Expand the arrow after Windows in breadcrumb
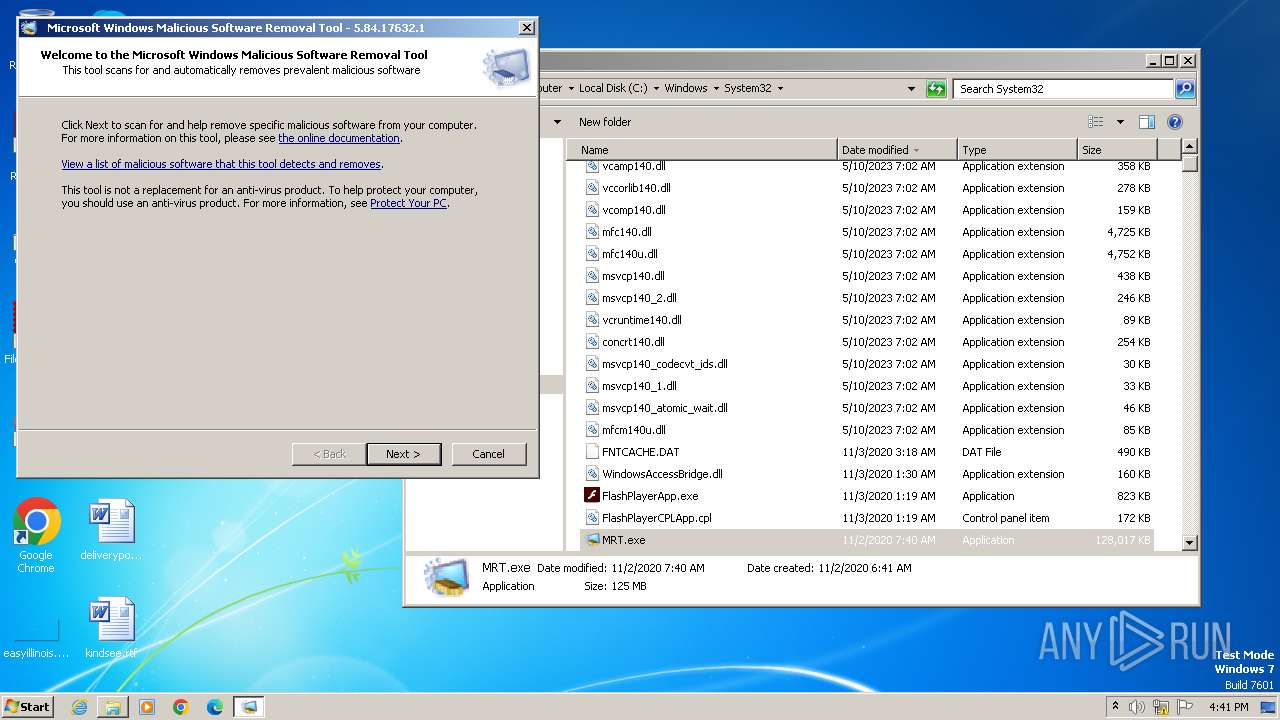This screenshot has width=1280, height=720. (x=716, y=88)
